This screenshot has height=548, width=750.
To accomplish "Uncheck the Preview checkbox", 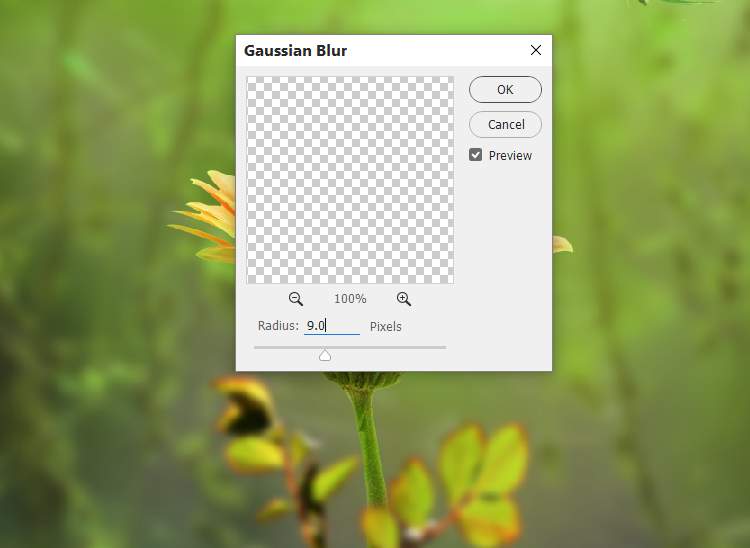I will (x=475, y=155).
